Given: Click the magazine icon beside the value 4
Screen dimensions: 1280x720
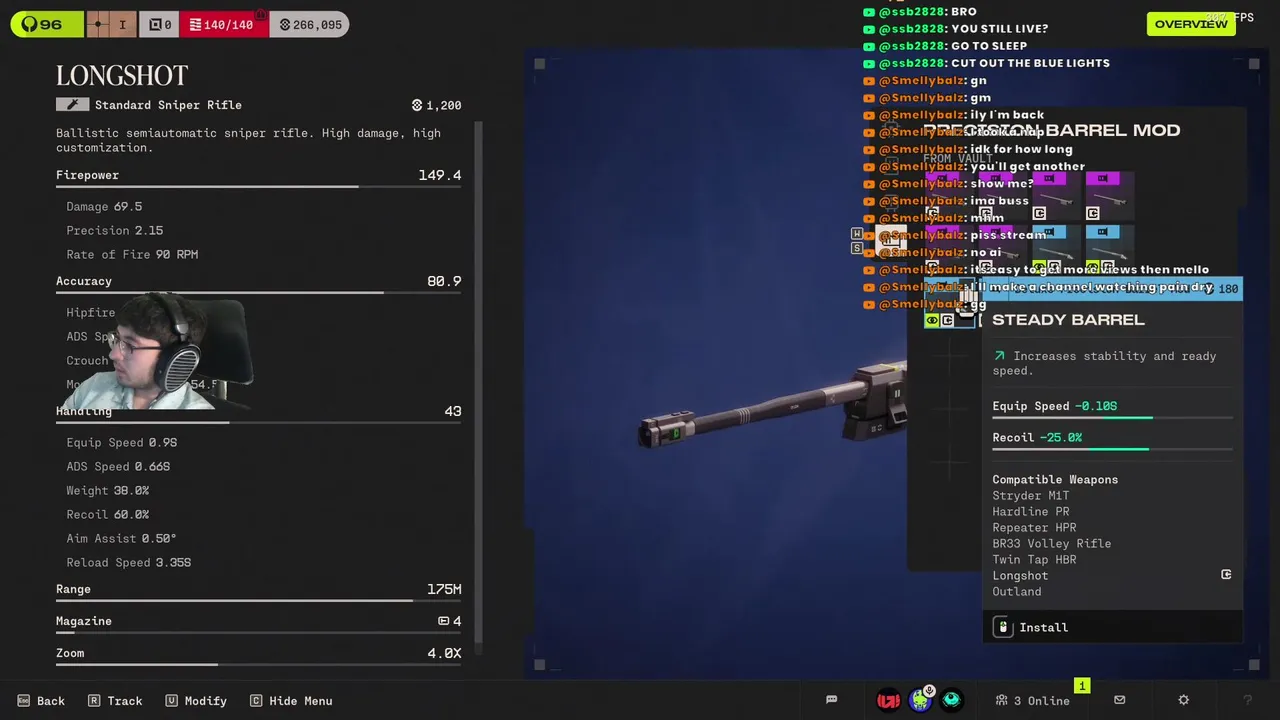Looking at the screenshot, I should [443, 621].
